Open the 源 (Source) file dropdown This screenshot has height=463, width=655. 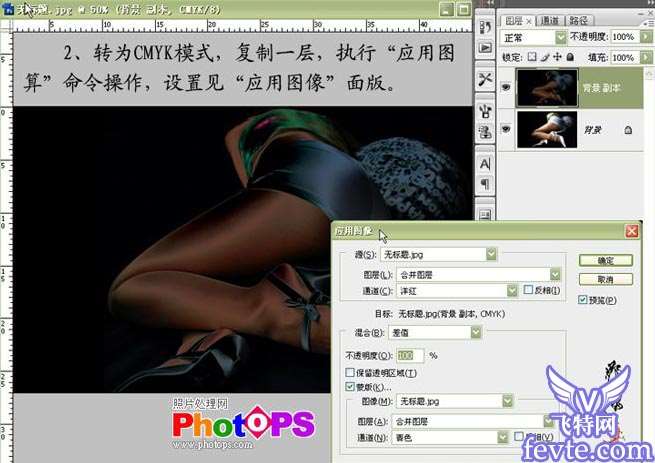click(490, 255)
